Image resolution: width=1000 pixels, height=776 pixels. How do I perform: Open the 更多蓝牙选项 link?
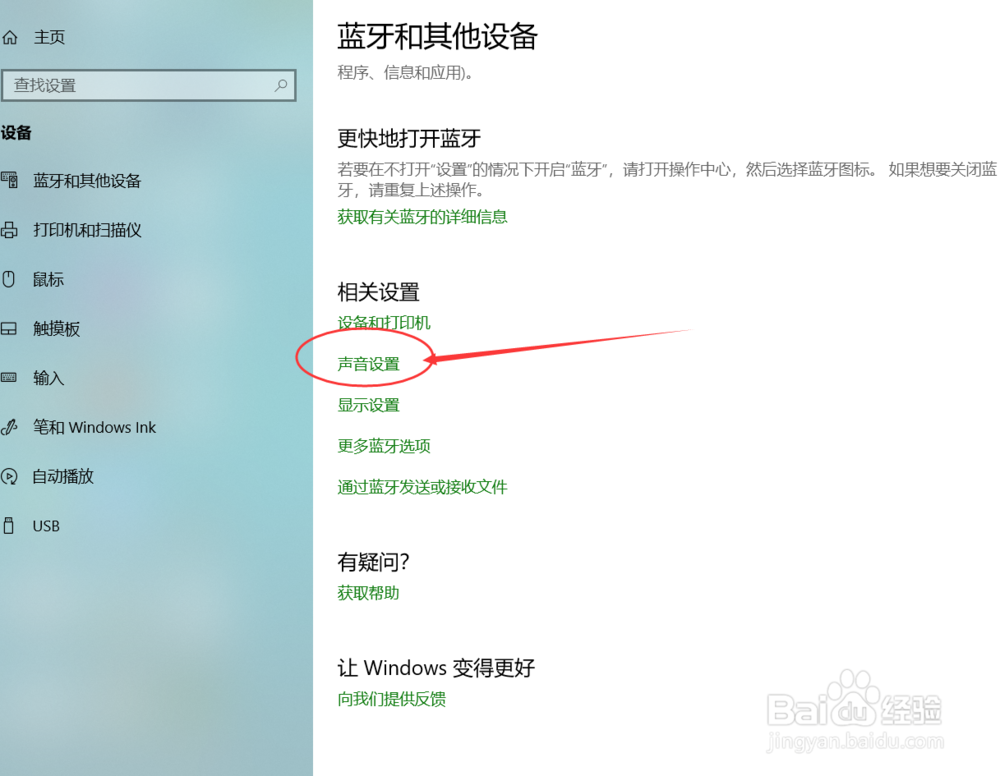tap(384, 446)
